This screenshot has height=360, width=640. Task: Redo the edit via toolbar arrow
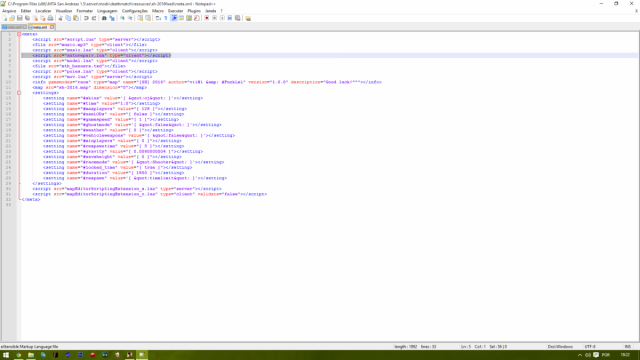tap(94, 18)
